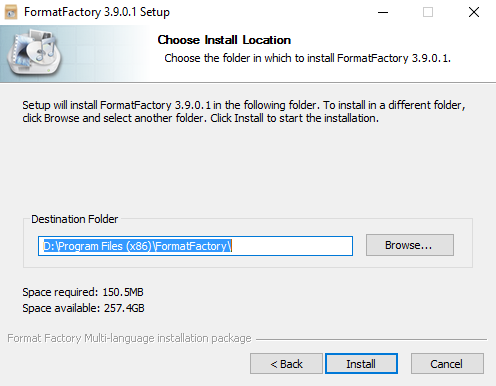Select the 'Space available: 257.4GB' text

tap(83, 308)
